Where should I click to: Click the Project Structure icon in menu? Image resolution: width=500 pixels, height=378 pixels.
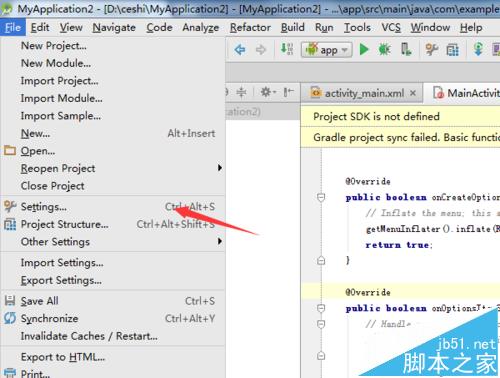tap(10, 224)
